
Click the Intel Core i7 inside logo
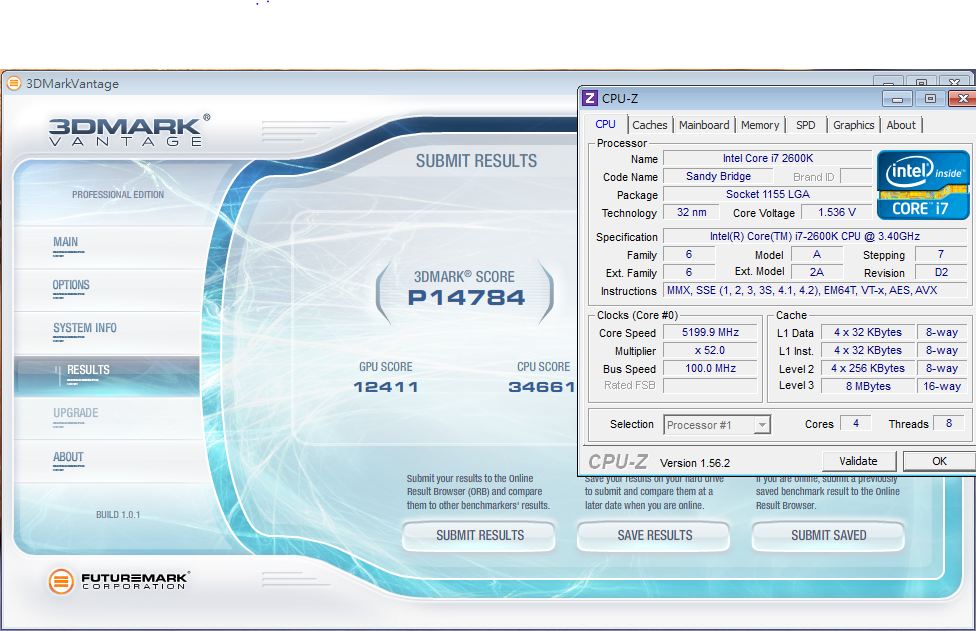[x=922, y=185]
